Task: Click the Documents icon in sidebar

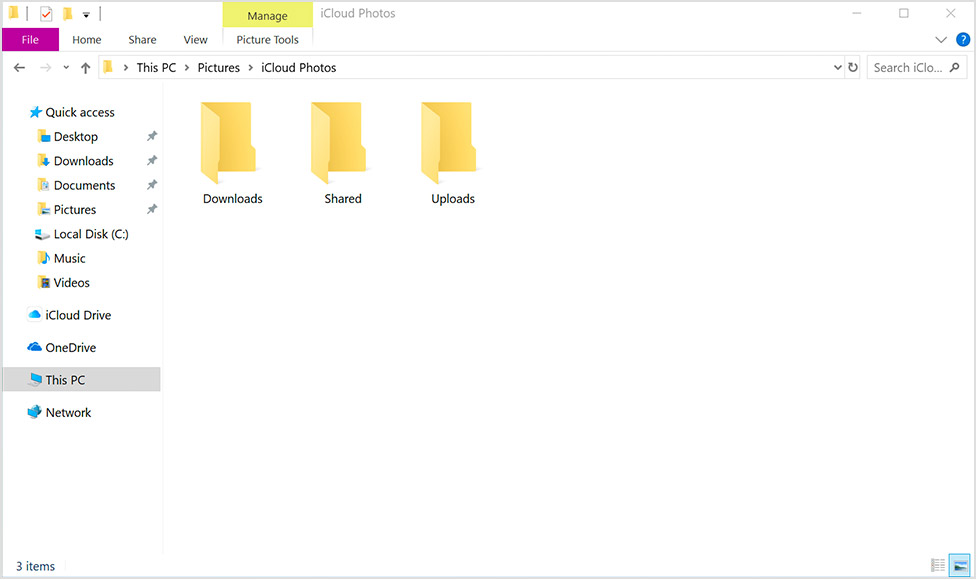Action: 44,185
